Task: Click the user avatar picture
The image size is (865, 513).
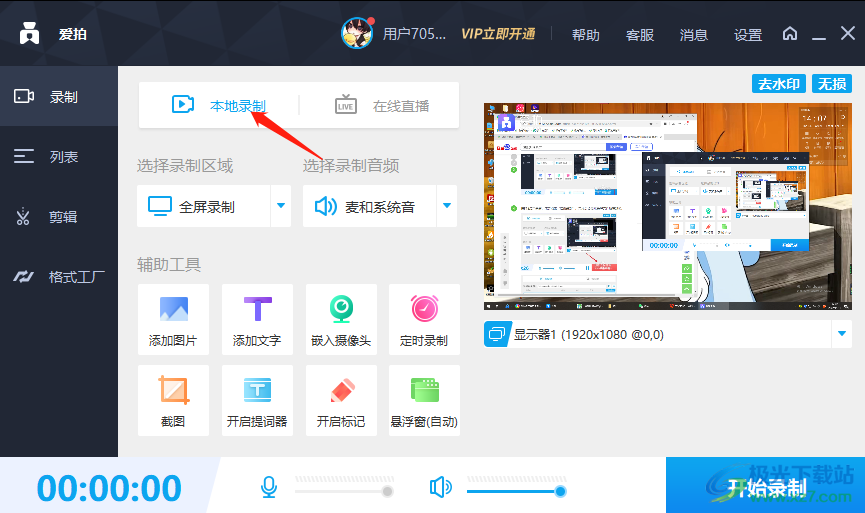Action: (x=356, y=33)
